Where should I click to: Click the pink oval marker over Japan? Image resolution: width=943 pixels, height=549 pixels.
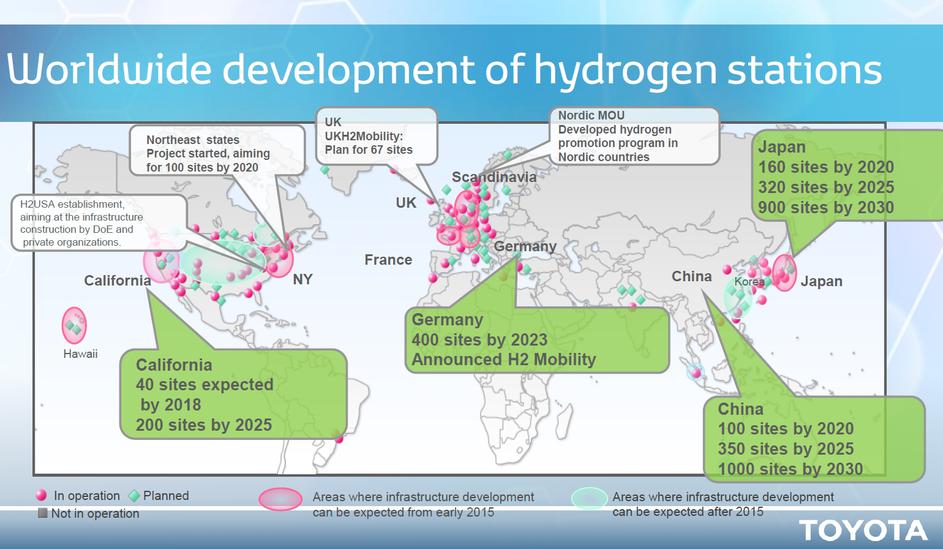pyautogui.click(x=784, y=272)
